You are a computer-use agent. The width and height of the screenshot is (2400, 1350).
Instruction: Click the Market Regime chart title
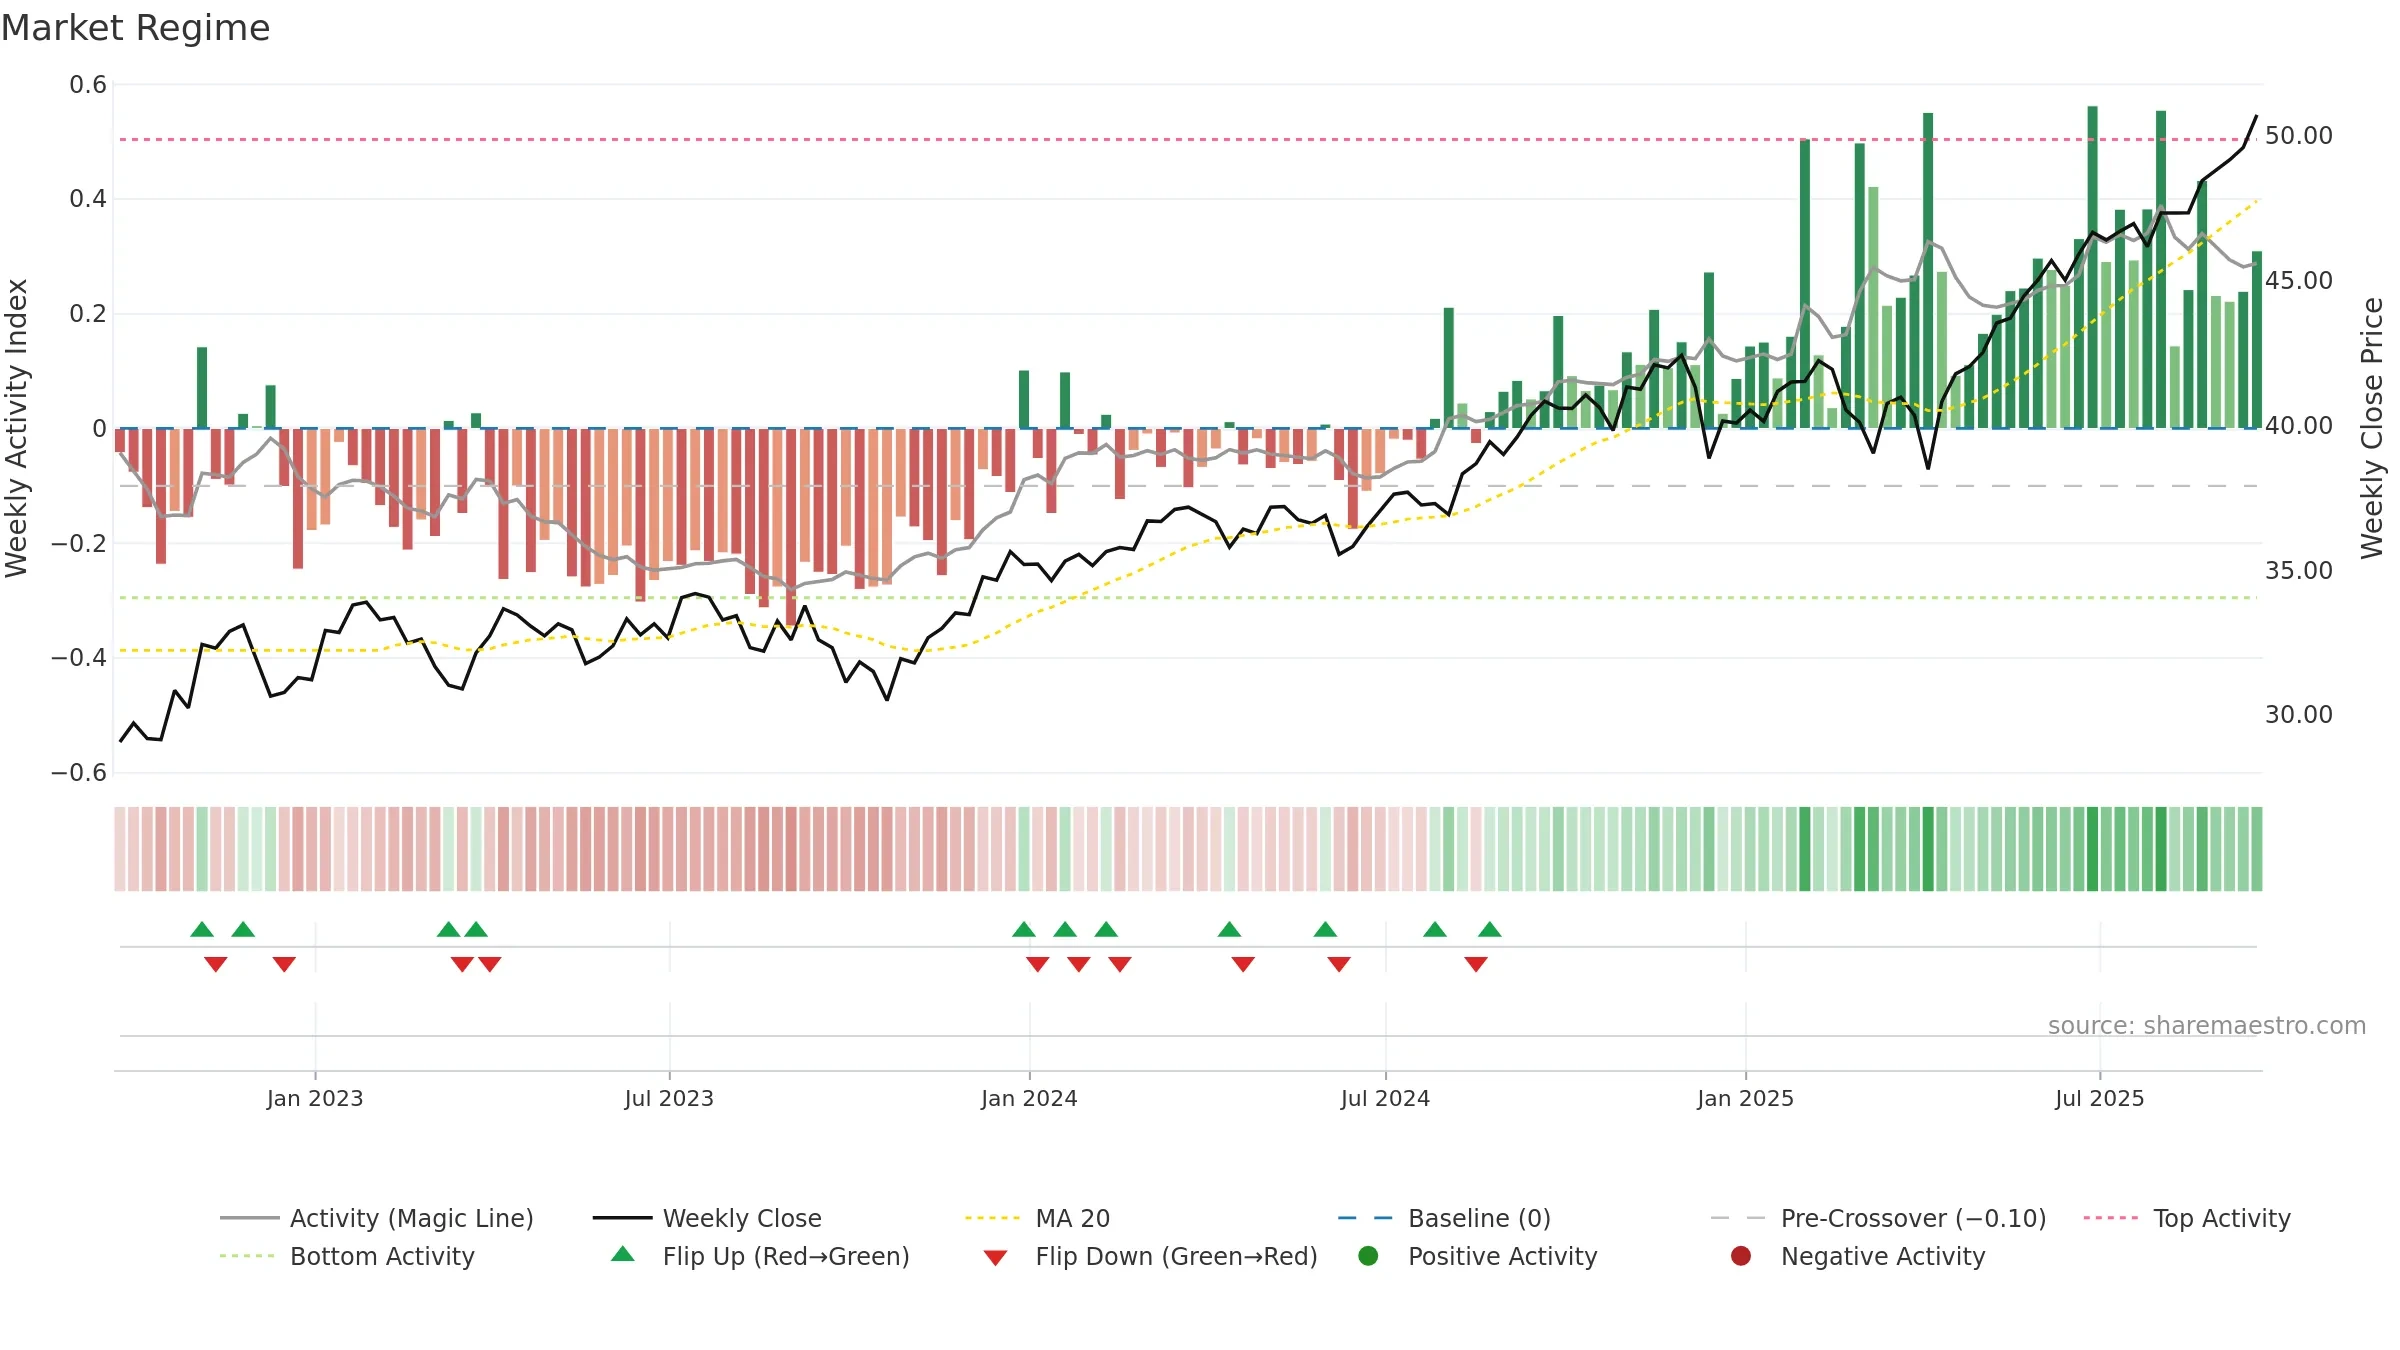[x=135, y=28]
